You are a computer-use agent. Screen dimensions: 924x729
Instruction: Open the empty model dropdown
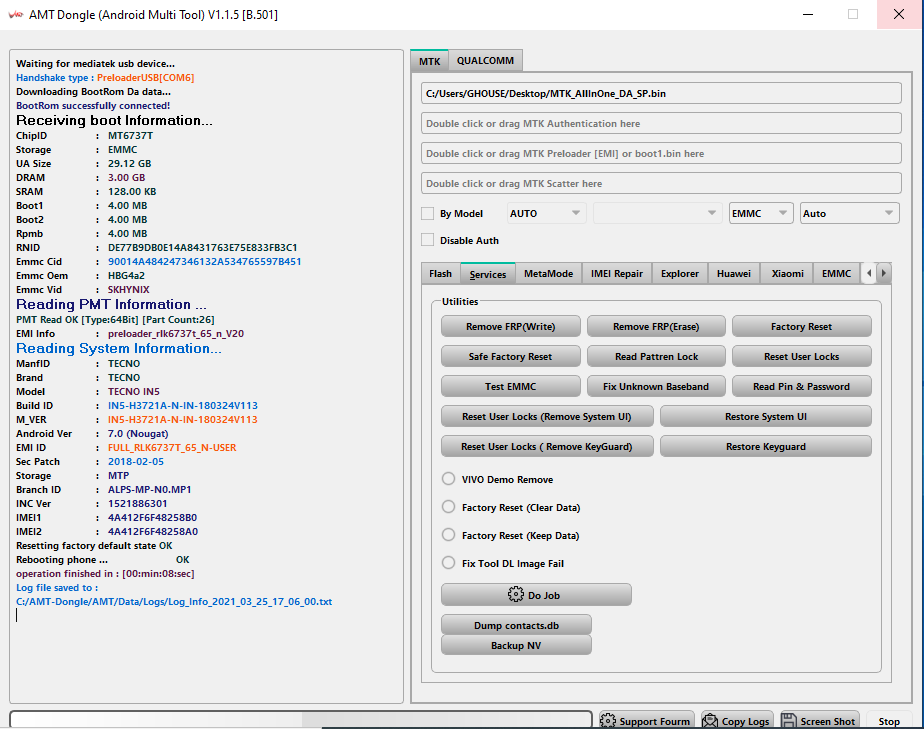click(657, 213)
